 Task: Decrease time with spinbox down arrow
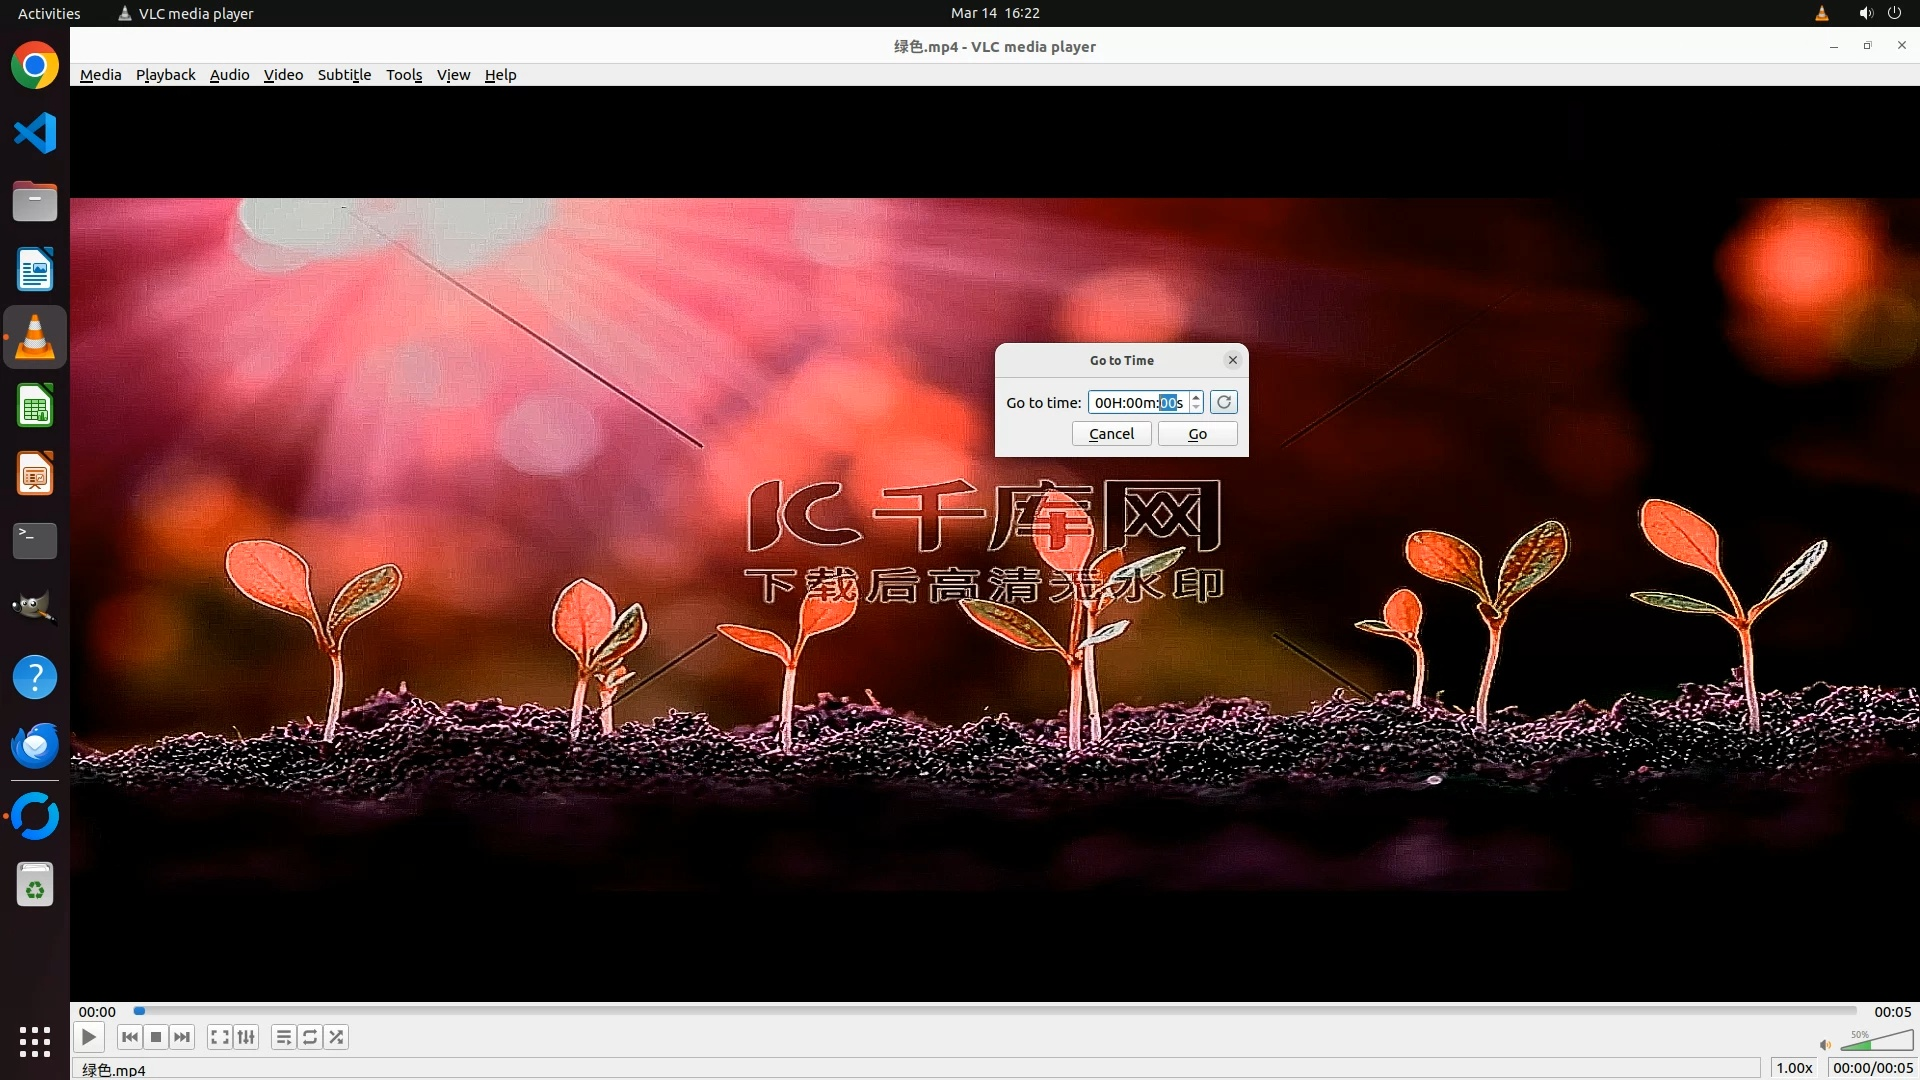click(x=1196, y=408)
